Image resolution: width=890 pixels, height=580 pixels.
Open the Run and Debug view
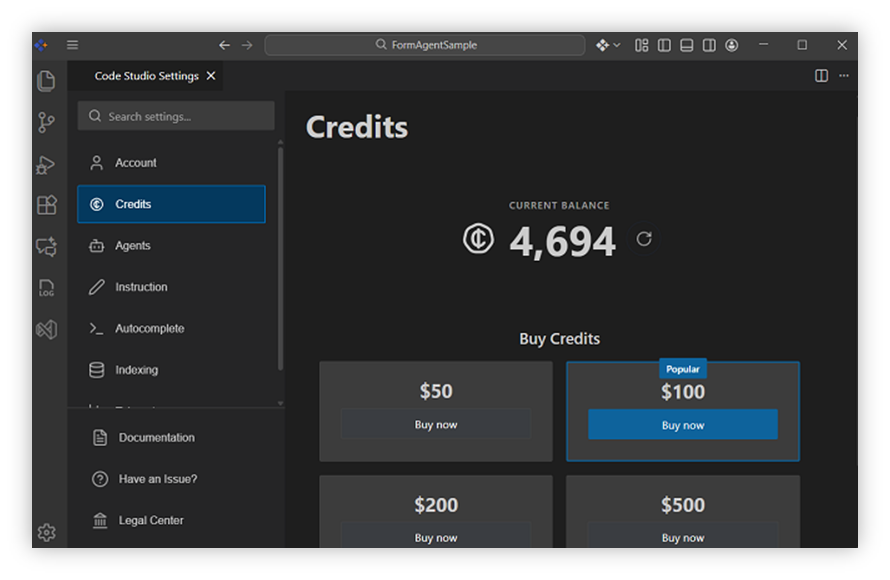coord(46,165)
